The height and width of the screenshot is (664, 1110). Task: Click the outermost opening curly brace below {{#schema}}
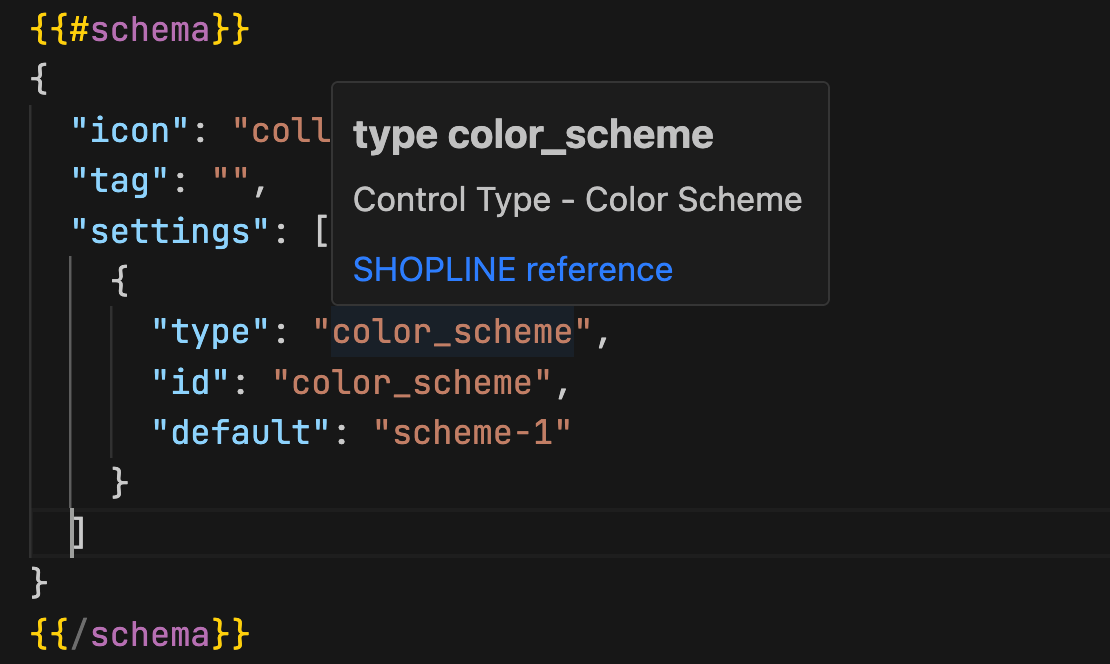[39, 80]
